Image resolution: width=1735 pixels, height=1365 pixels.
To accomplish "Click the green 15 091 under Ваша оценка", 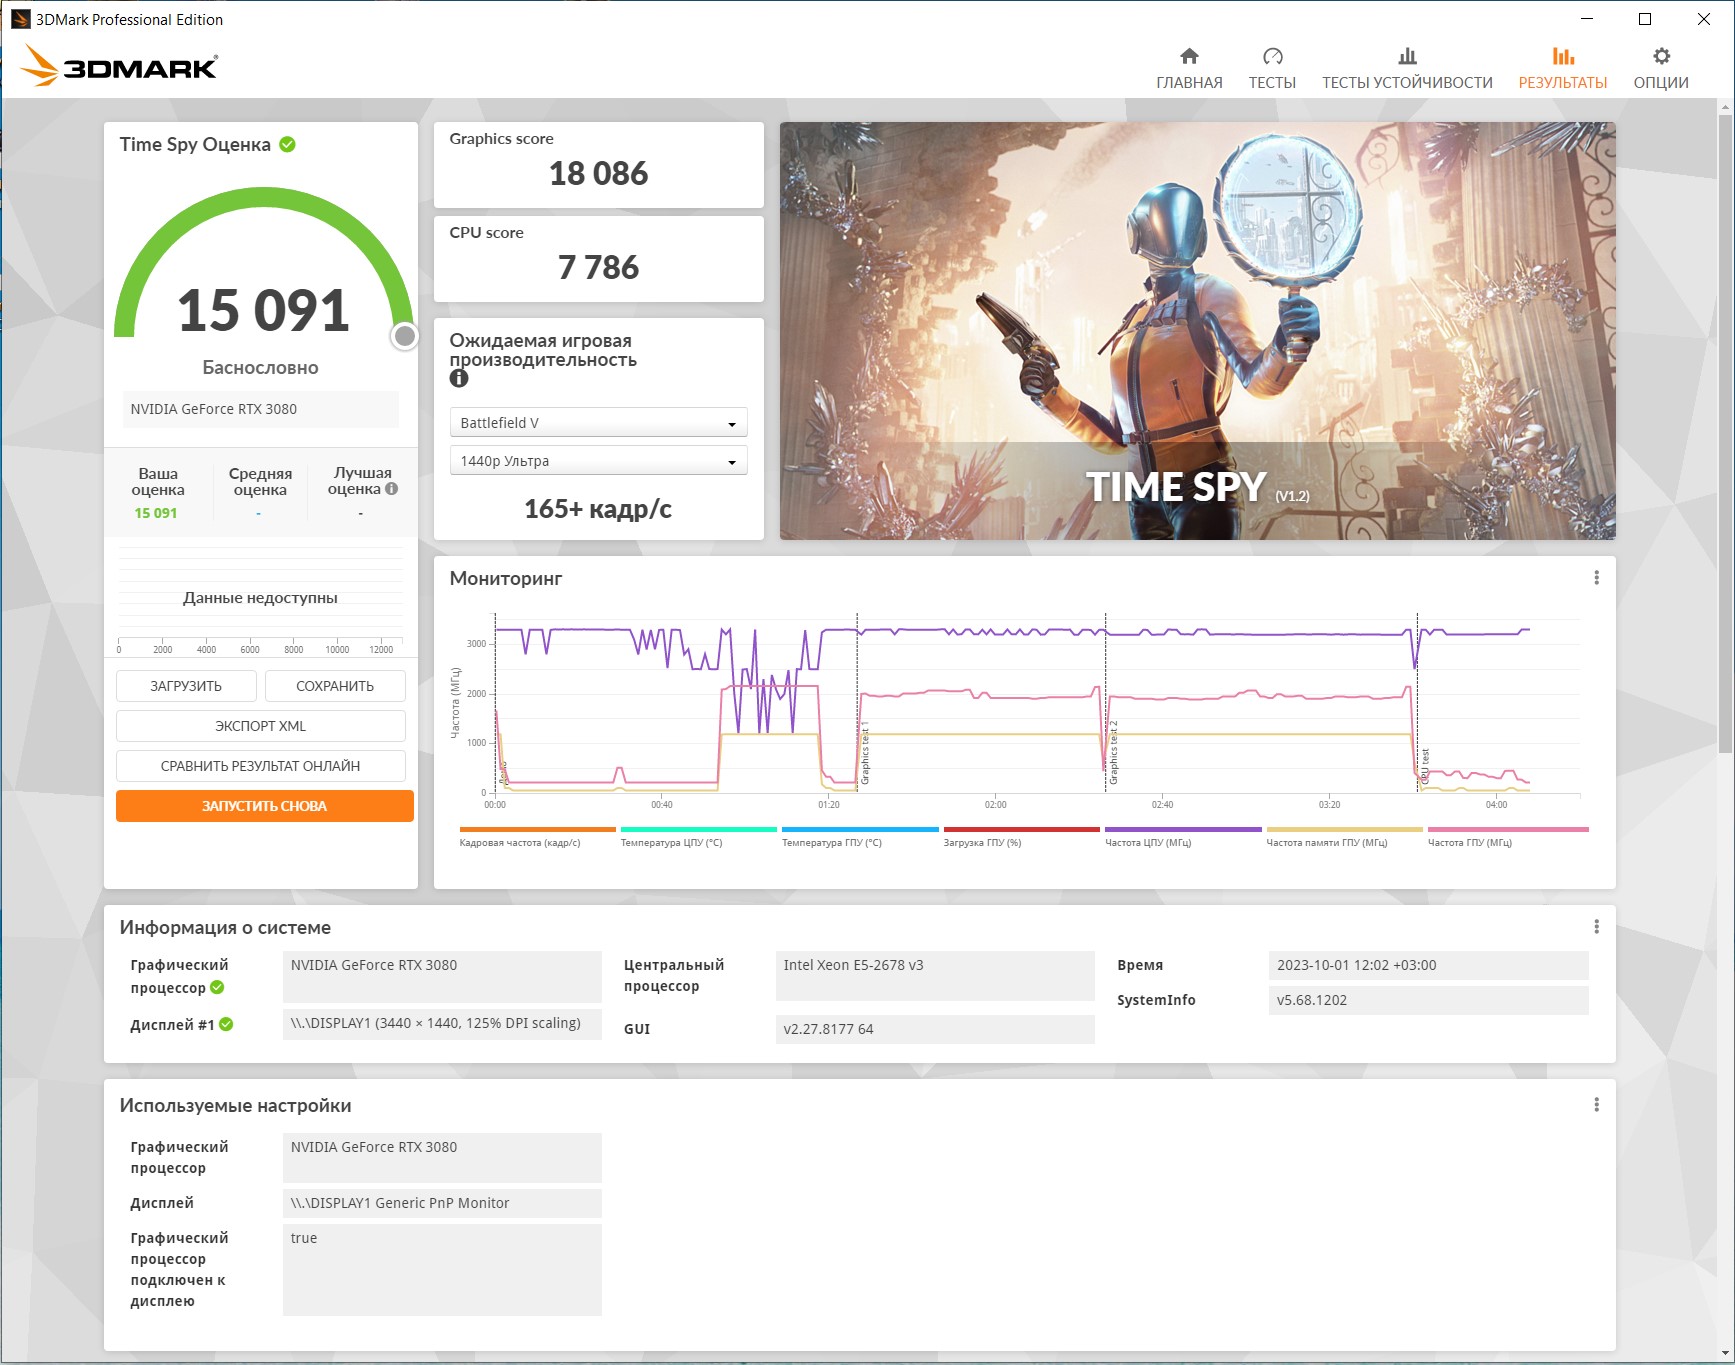I will point(156,513).
